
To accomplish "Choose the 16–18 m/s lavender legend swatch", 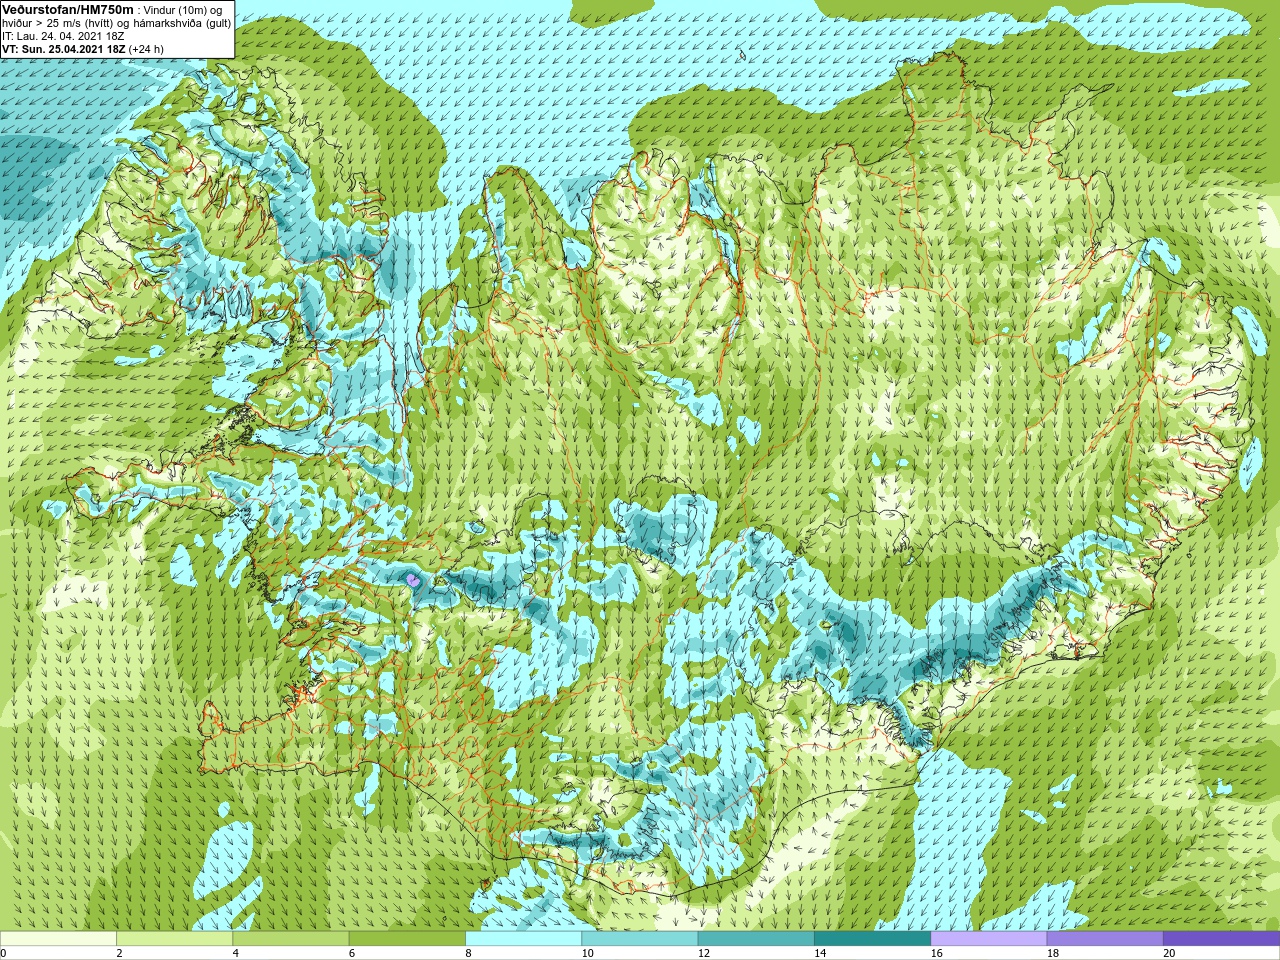I will [989, 938].
